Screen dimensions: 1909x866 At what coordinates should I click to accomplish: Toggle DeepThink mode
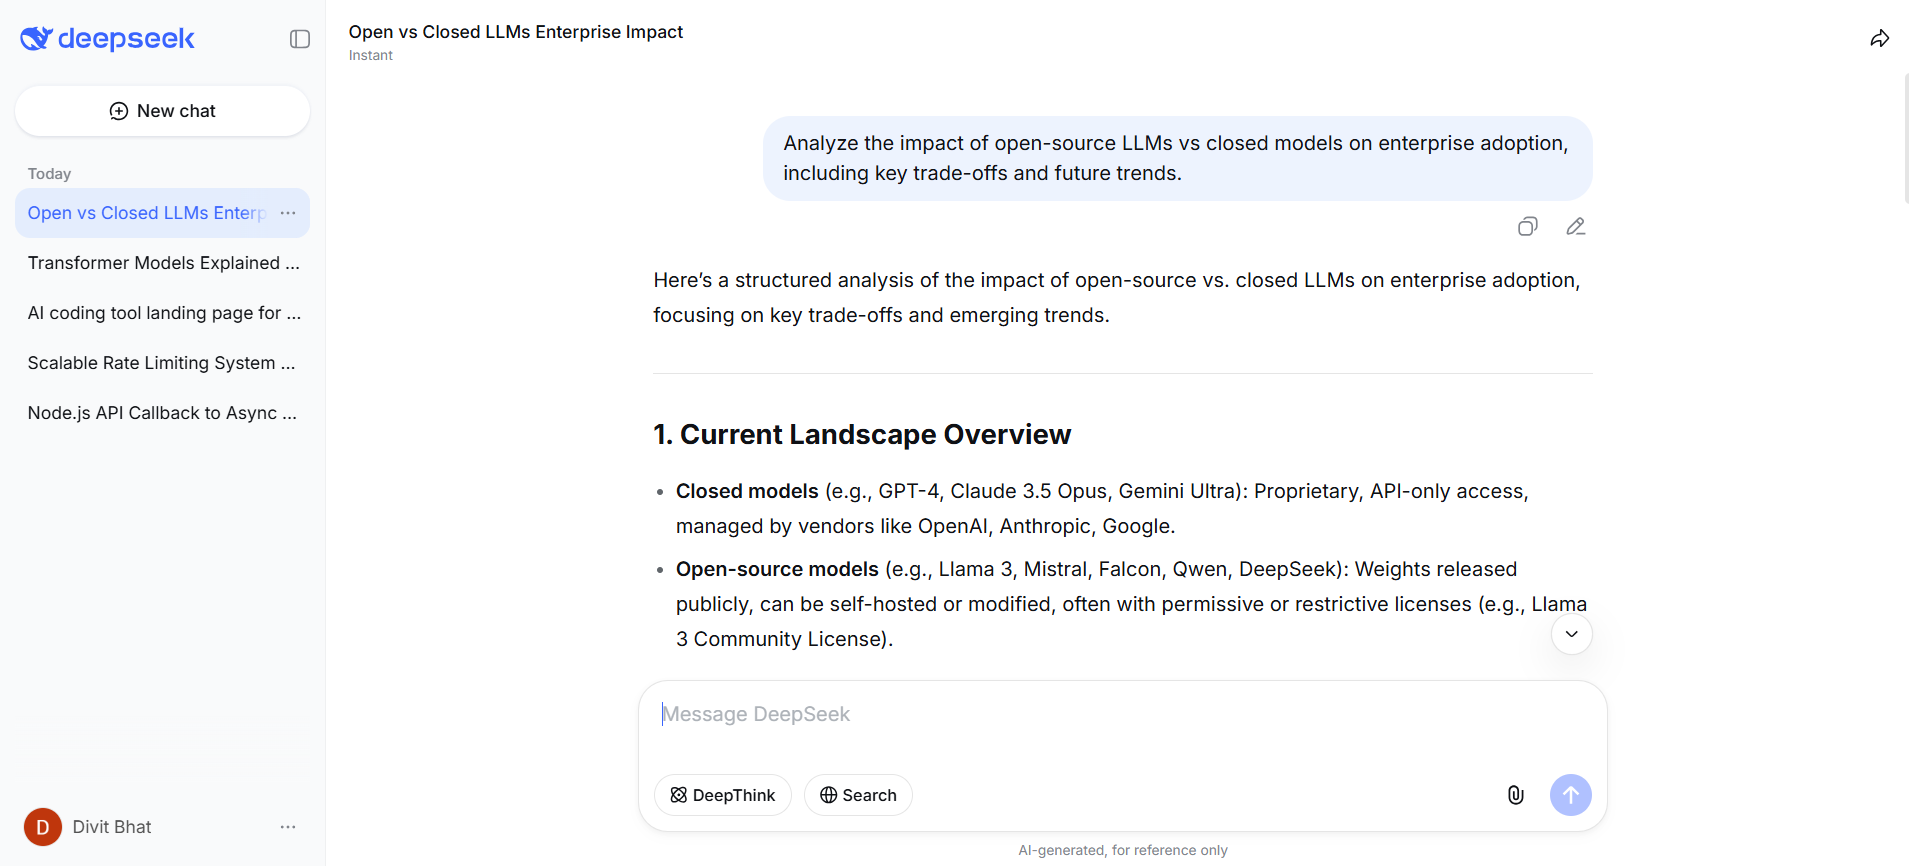pyautogui.click(x=723, y=795)
